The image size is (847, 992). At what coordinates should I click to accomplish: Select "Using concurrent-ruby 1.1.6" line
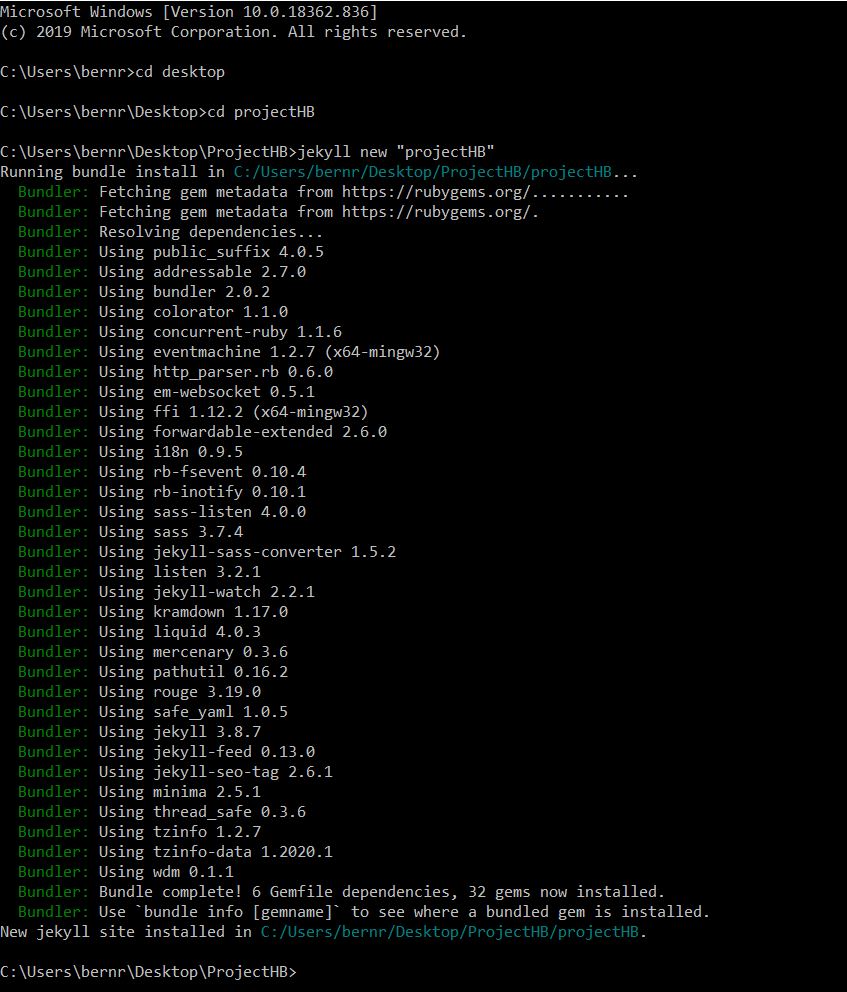tap(180, 332)
